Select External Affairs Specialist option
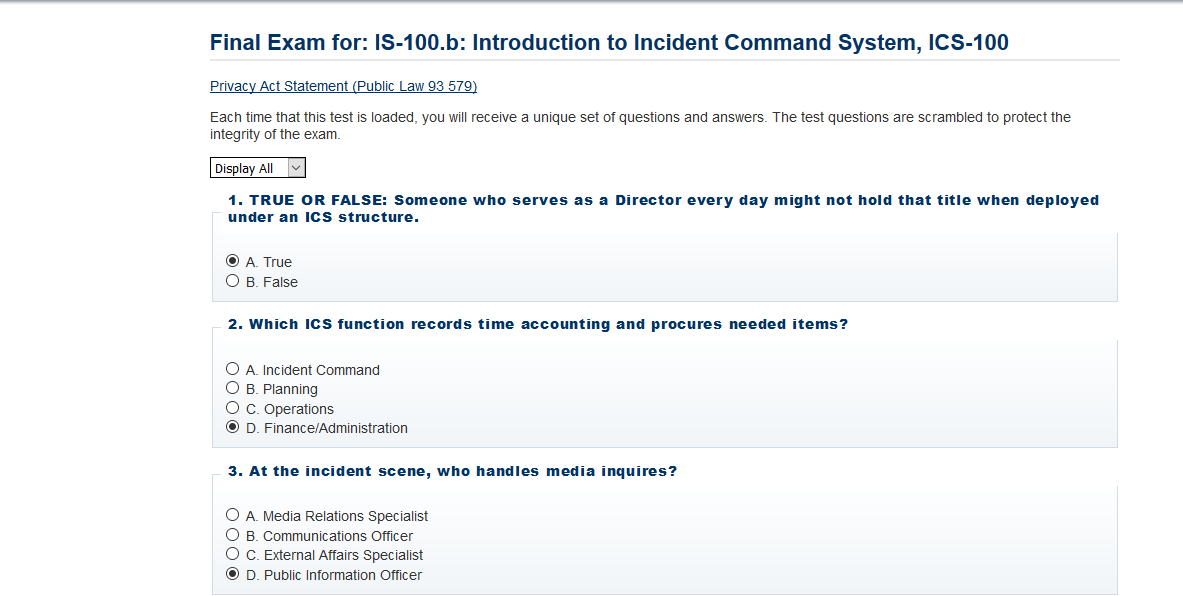Screen dimensions: 1183x596 [232, 554]
